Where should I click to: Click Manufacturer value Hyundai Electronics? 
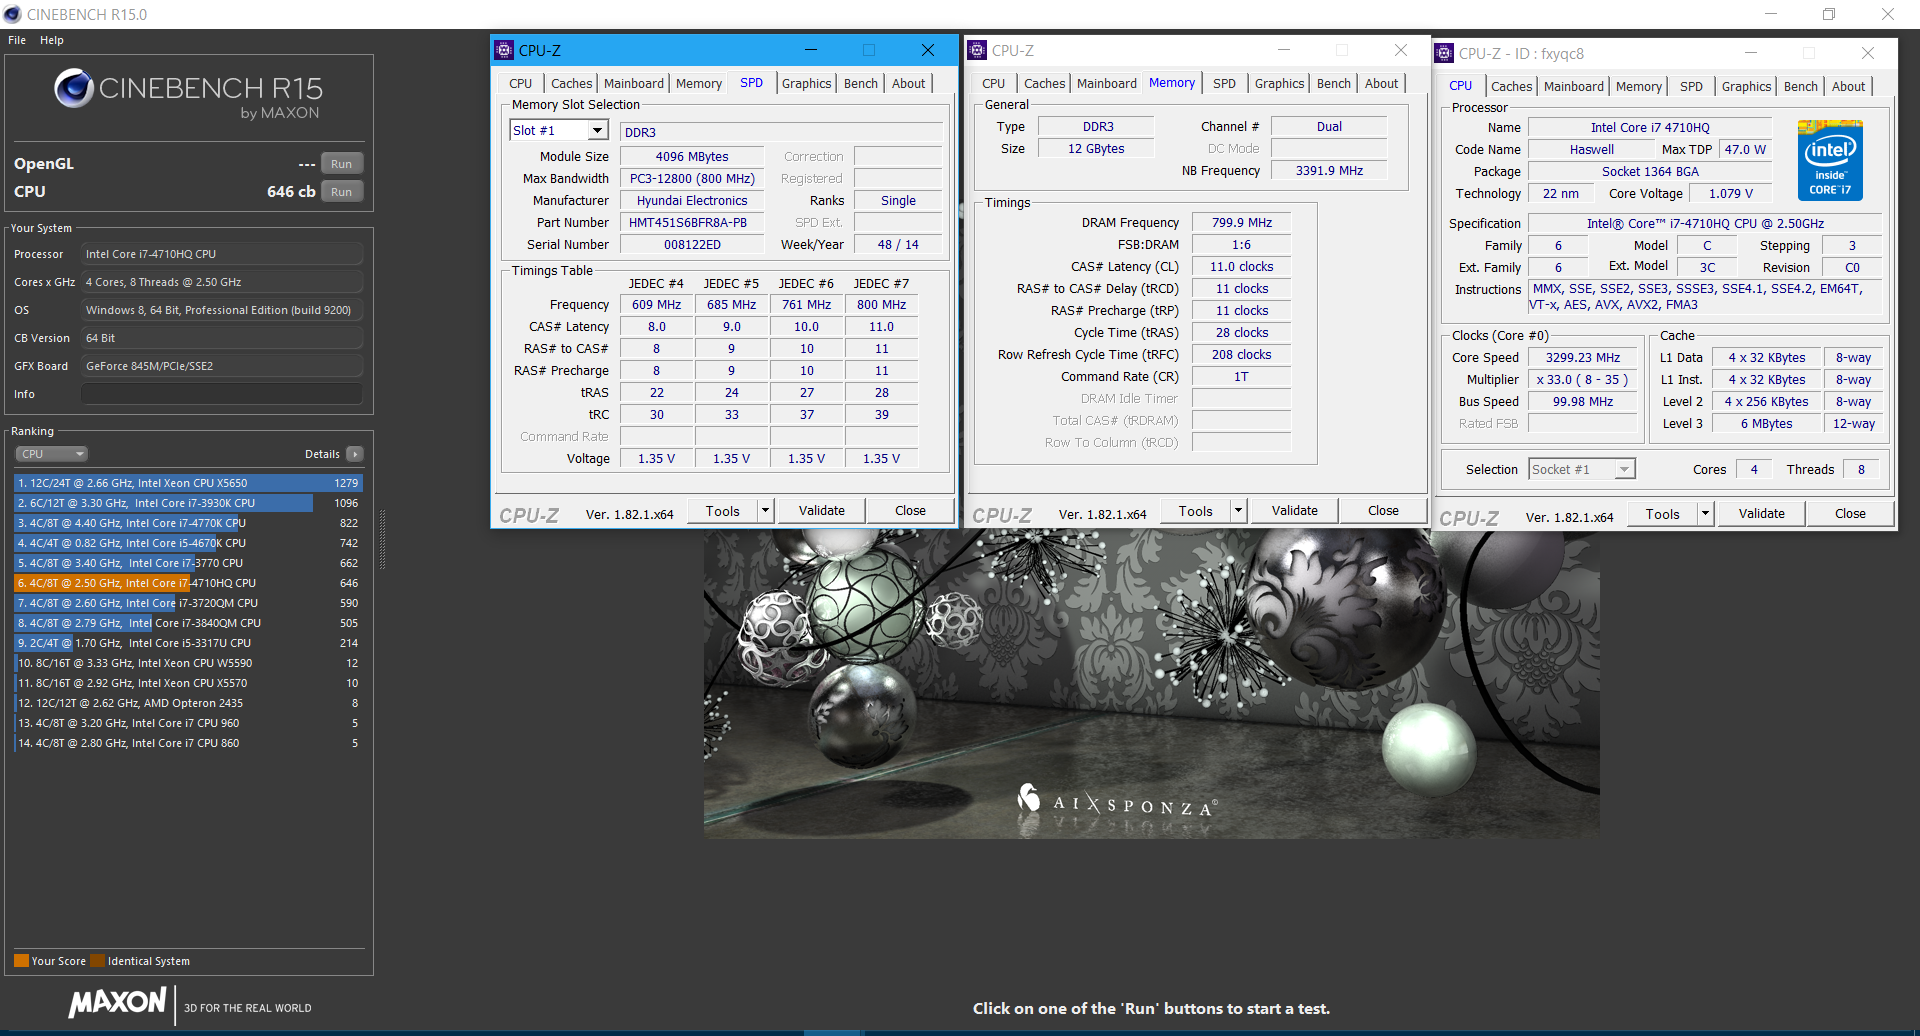tap(692, 200)
